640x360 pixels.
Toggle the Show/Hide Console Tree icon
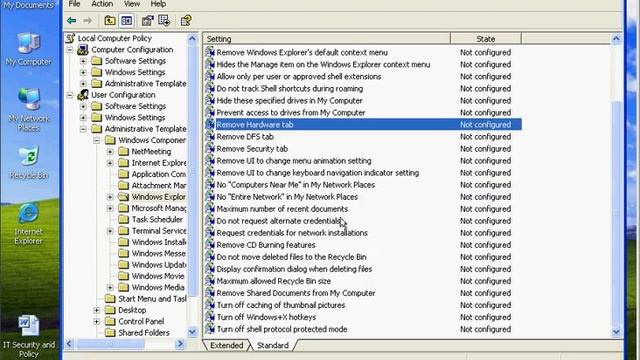pyautogui.click(x=127, y=20)
